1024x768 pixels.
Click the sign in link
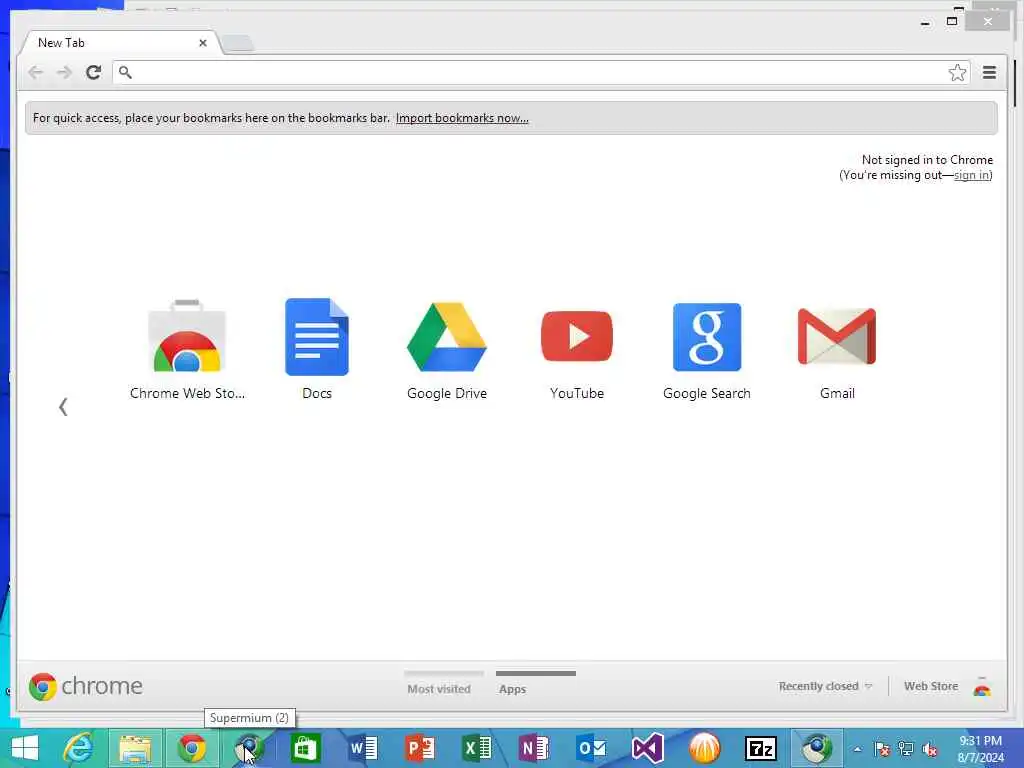click(x=972, y=175)
